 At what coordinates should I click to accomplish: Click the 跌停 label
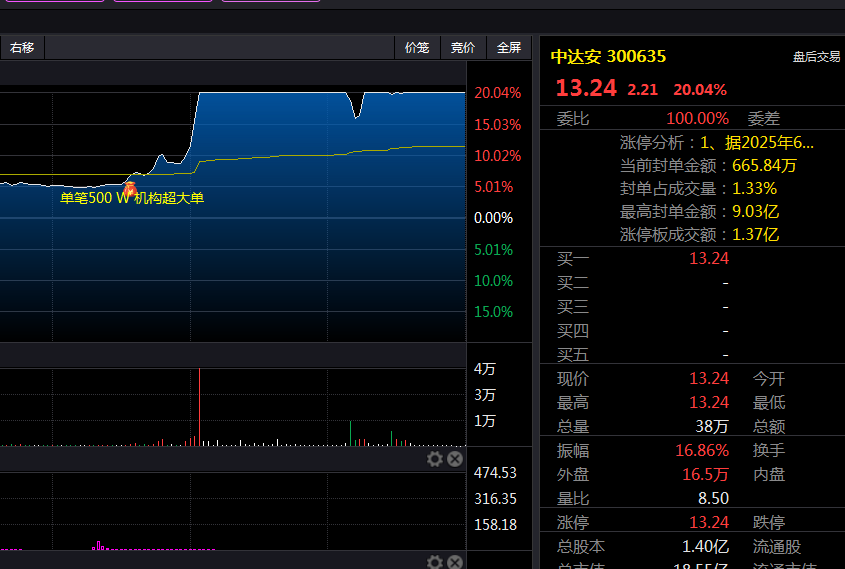pos(768,523)
